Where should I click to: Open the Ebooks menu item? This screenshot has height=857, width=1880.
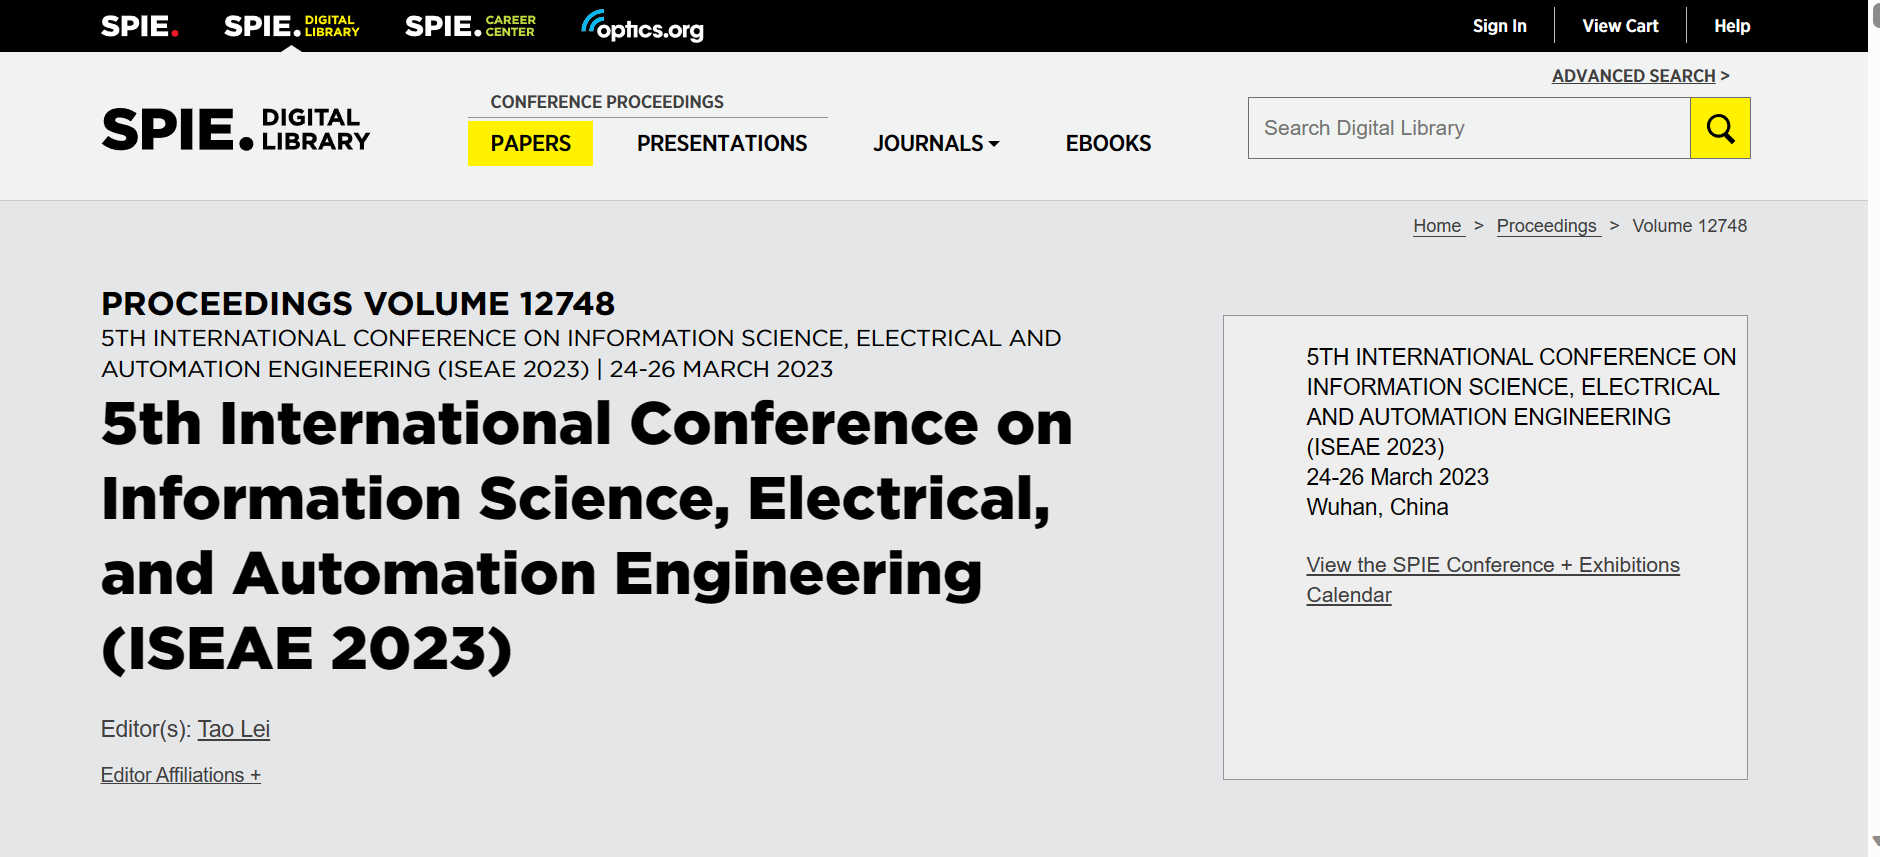tap(1108, 143)
